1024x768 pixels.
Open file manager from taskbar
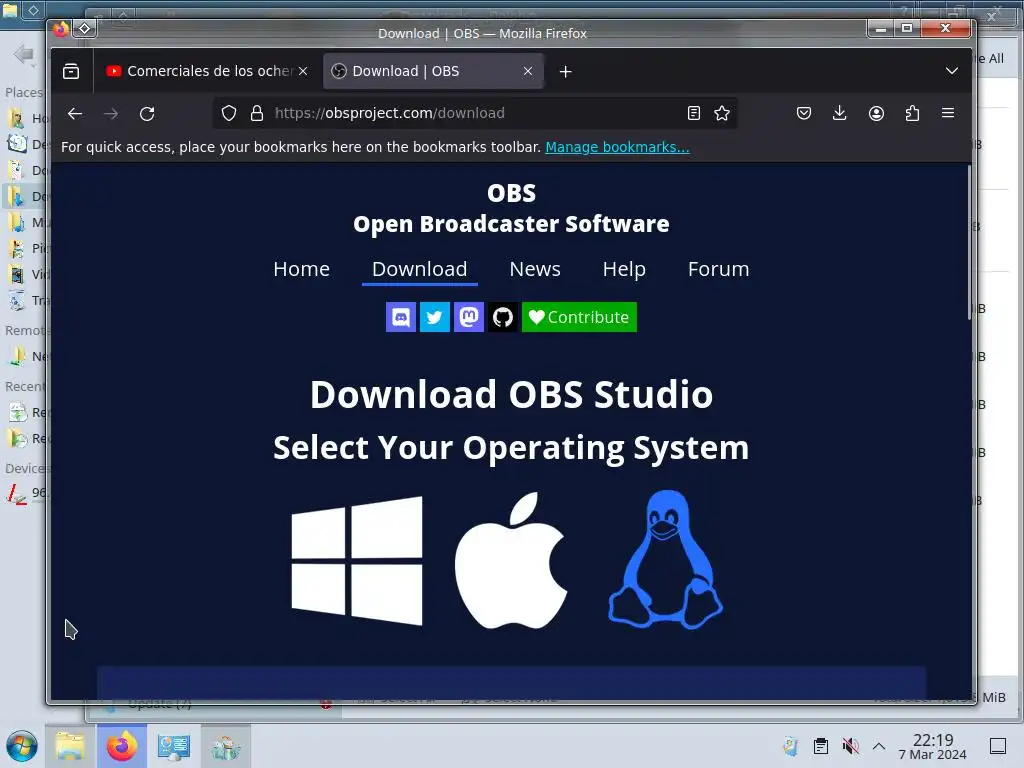point(70,746)
